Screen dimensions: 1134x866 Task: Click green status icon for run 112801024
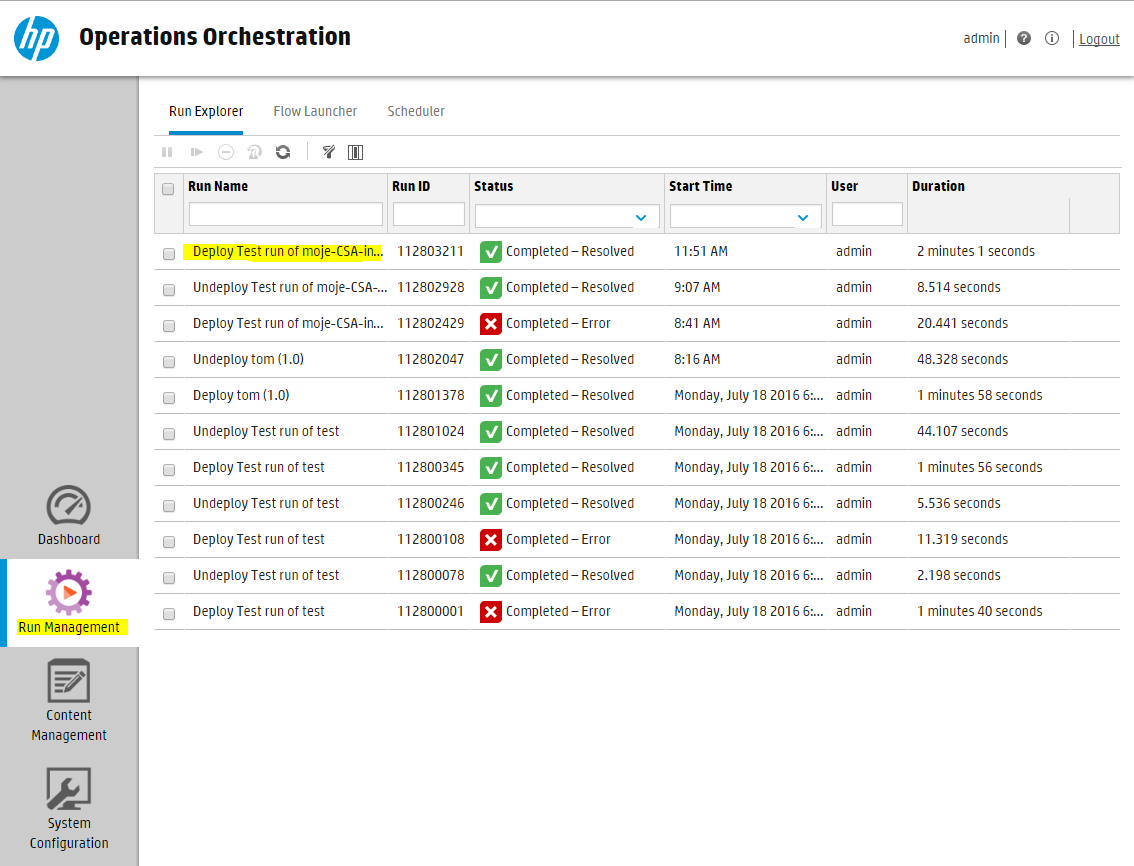[491, 432]
